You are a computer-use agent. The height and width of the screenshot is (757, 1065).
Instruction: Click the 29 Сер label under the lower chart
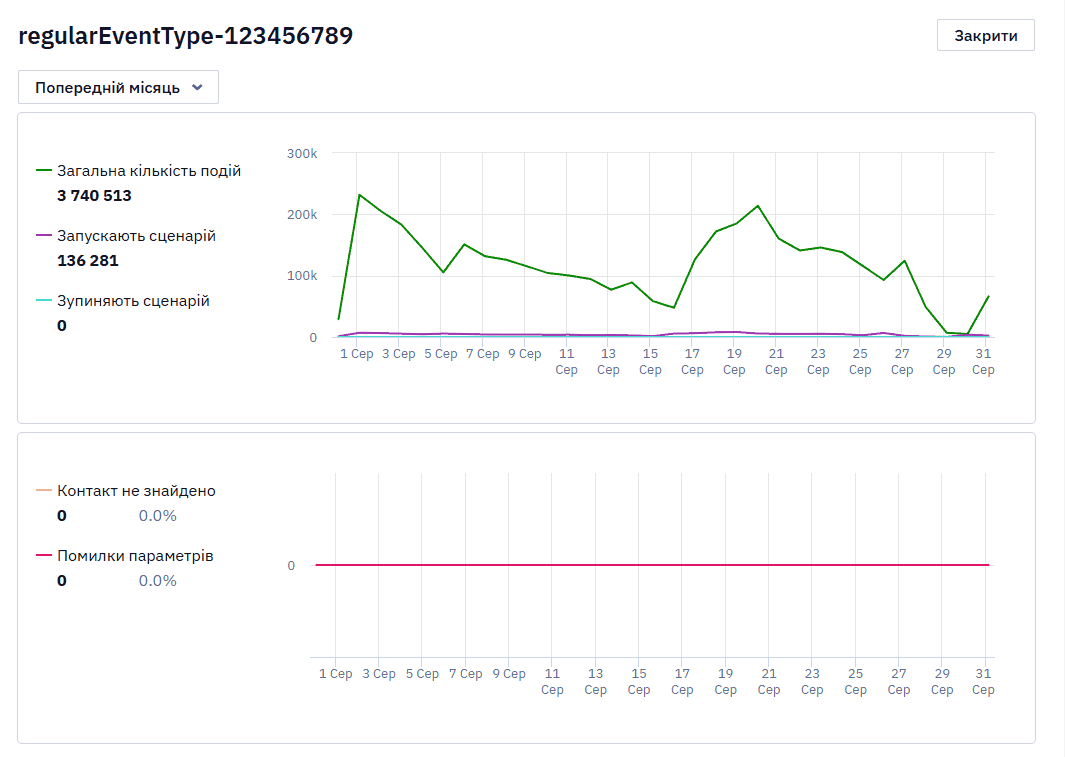[942, 682]
